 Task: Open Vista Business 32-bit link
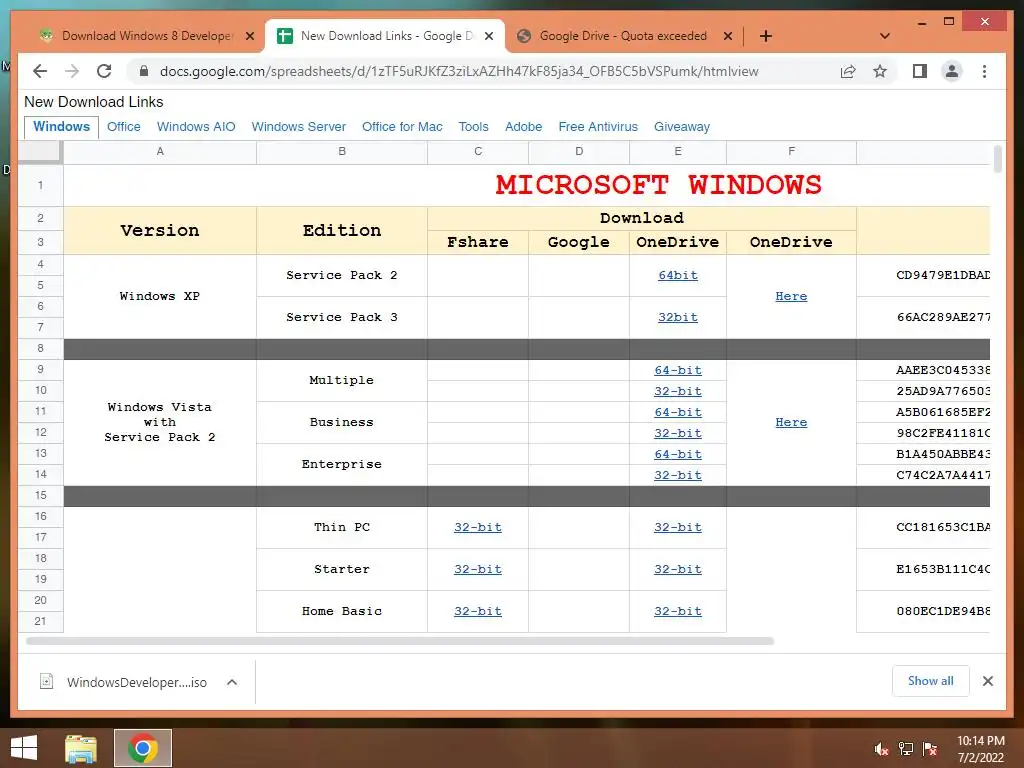click(678, 432)
